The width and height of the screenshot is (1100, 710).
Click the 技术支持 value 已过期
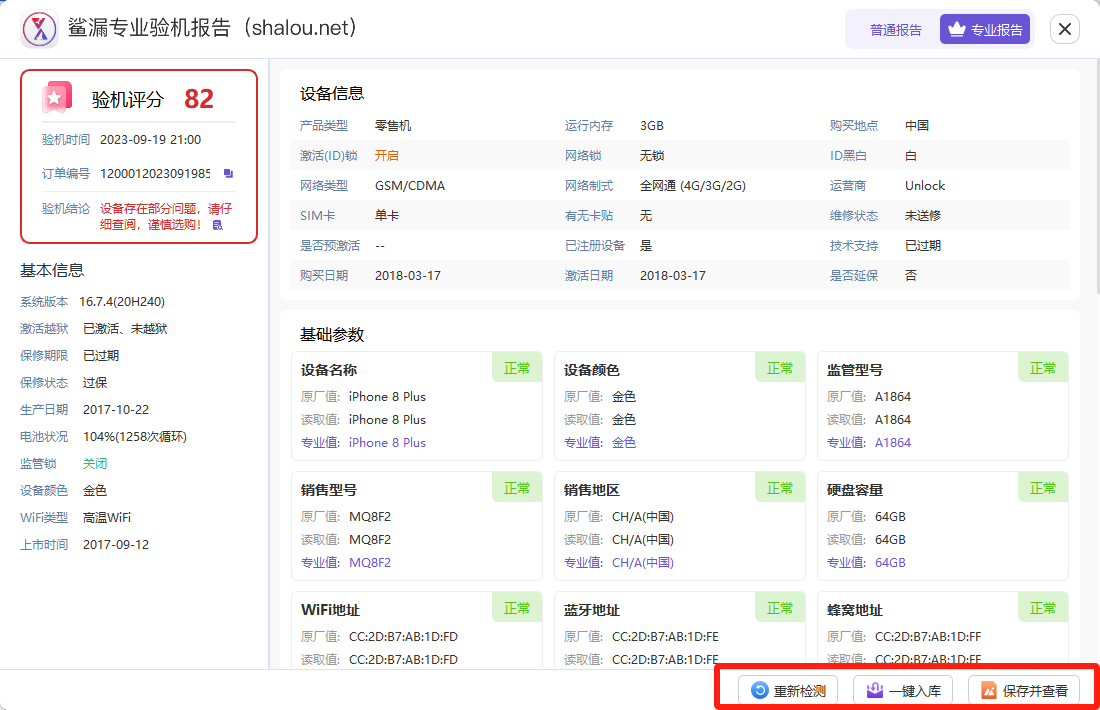pyautogui.click(x=923, y=246)
